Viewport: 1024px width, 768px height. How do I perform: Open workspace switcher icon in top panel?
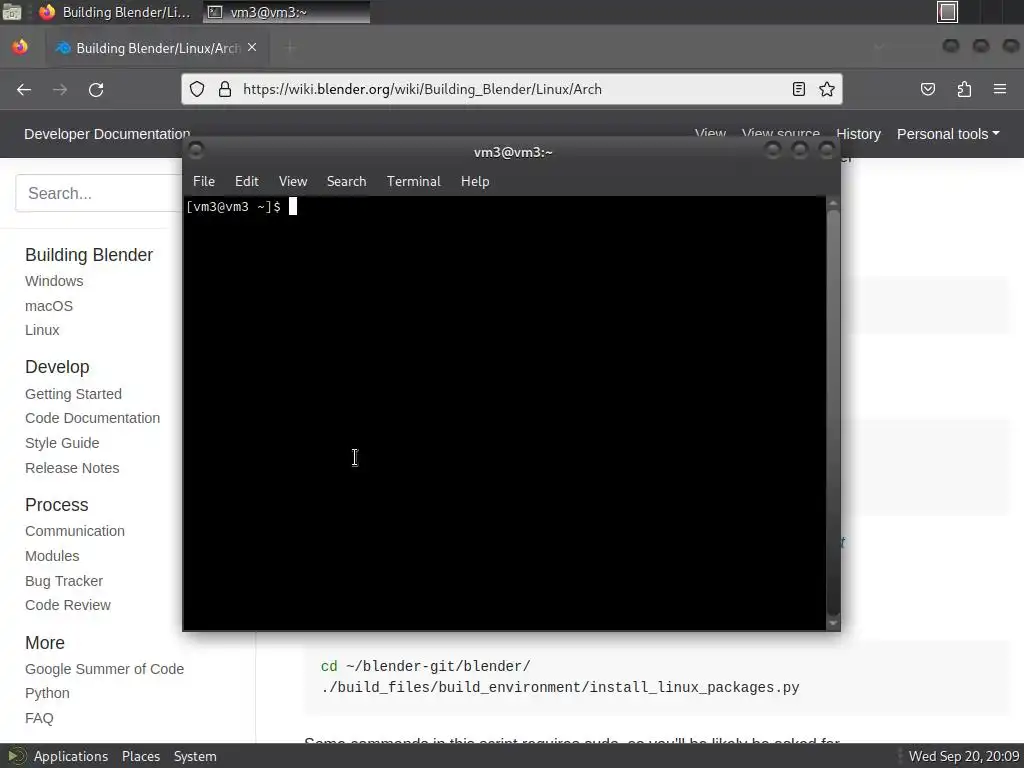[947, 12]
